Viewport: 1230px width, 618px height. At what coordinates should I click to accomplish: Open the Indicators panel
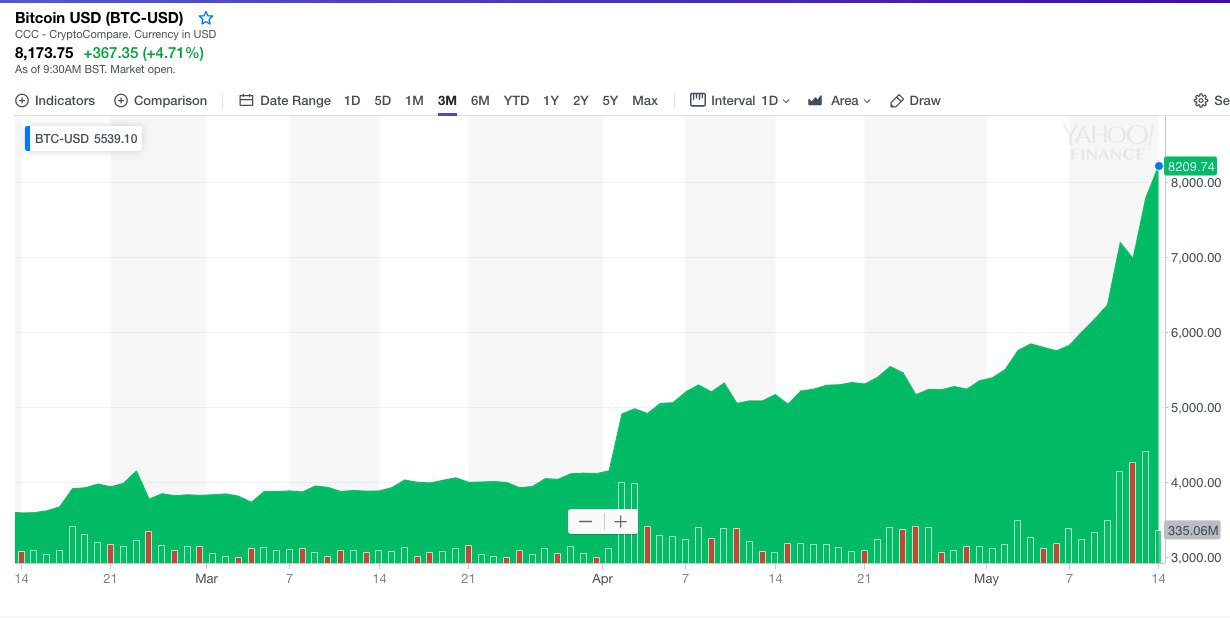tap(55, 100)
